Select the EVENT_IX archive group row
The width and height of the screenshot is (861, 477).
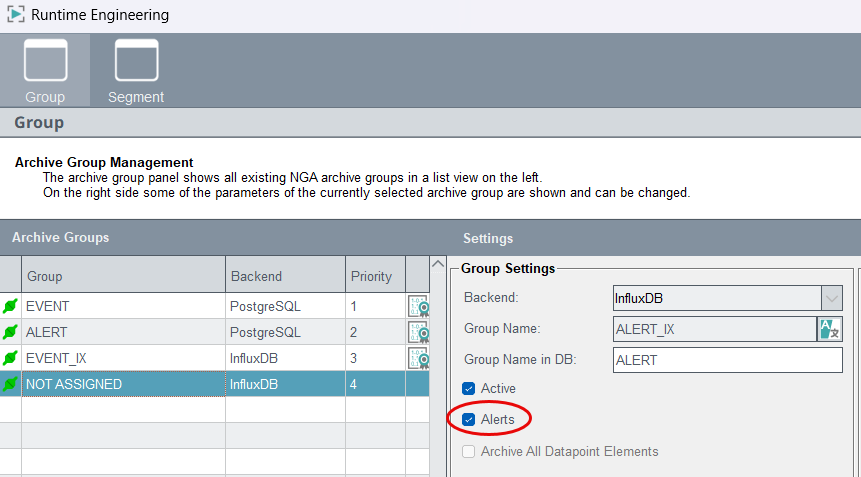tap(215, 358)
